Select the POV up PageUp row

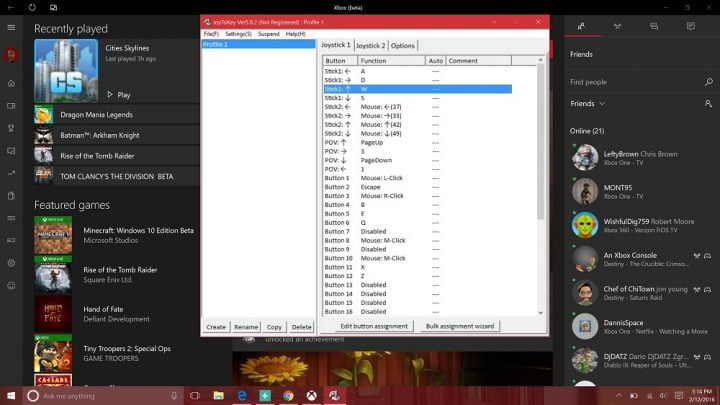coord(417,142)
